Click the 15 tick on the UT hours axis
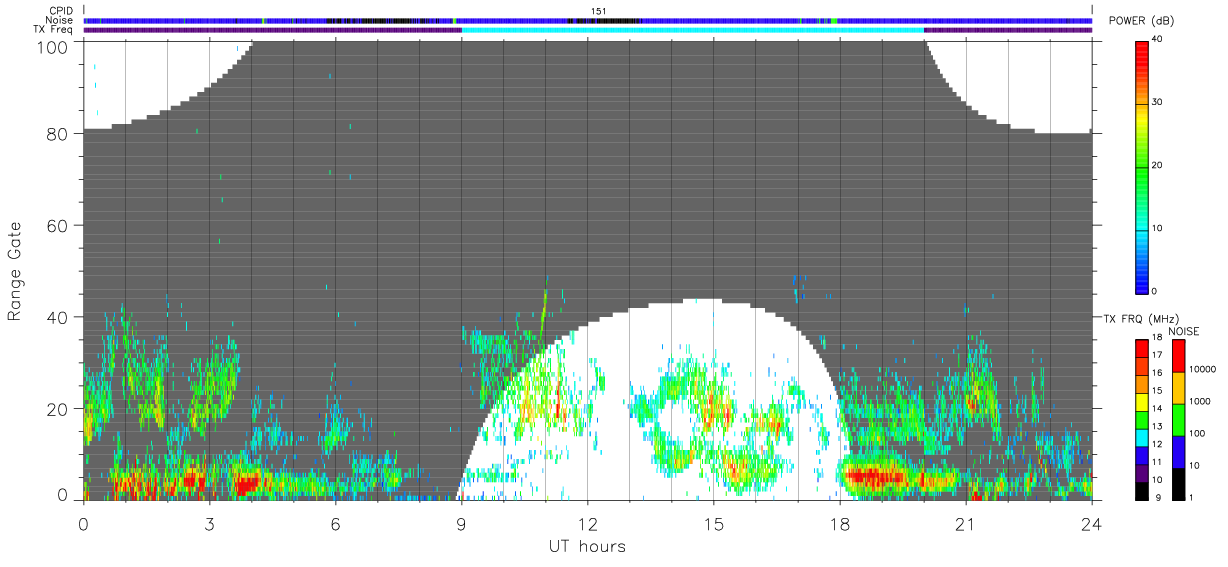The image size is (1228, 567). [x=713, y=523]
